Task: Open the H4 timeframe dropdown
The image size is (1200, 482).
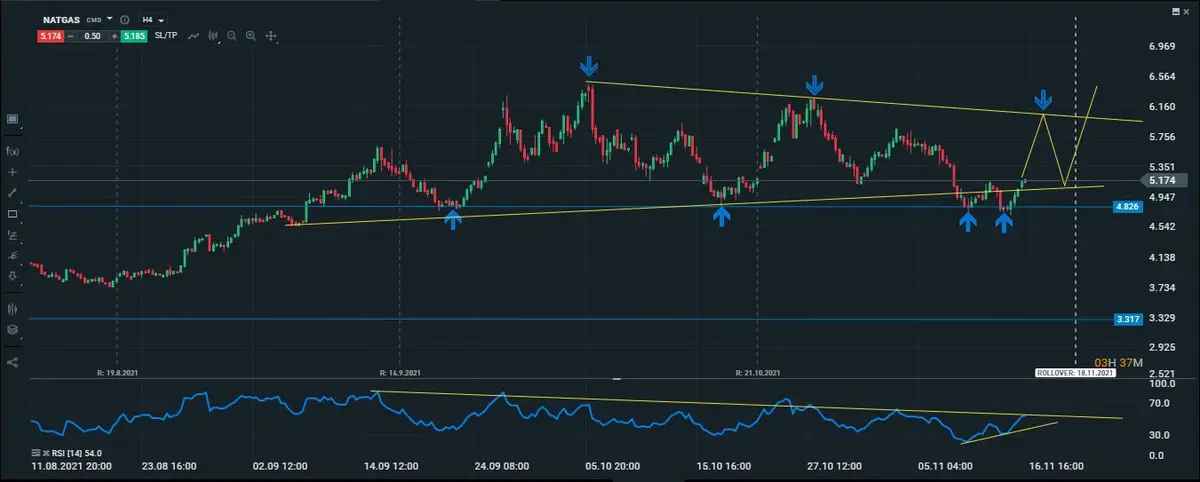Action: 153,19
